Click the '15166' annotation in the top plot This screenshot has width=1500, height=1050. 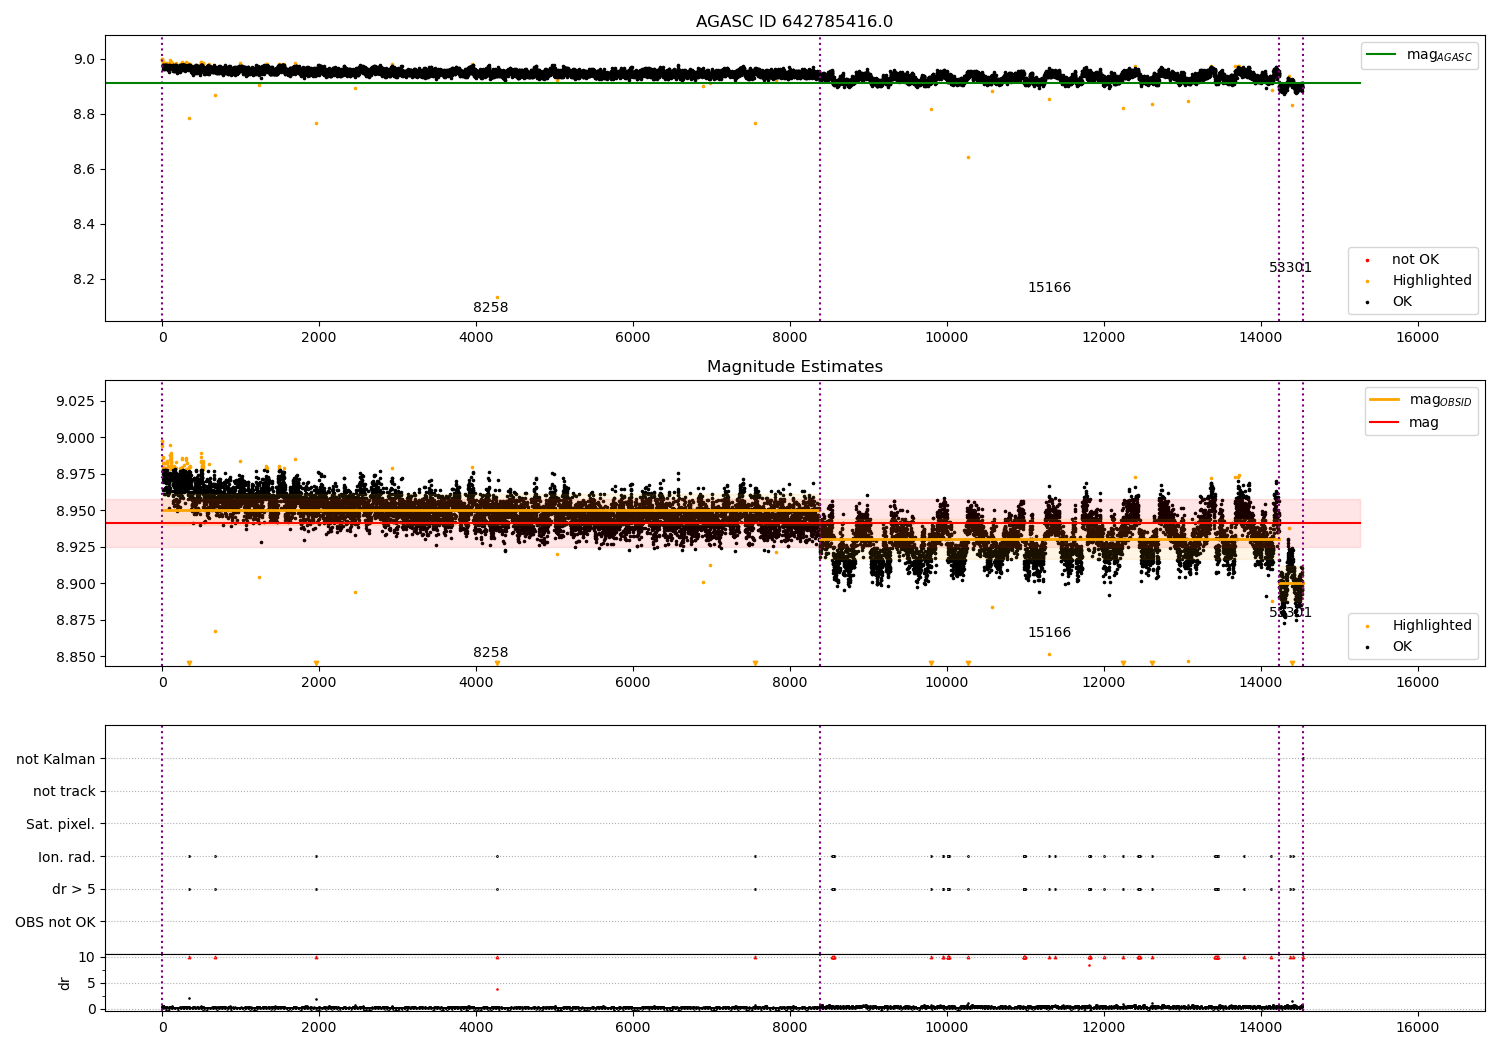coord(1049,288)
